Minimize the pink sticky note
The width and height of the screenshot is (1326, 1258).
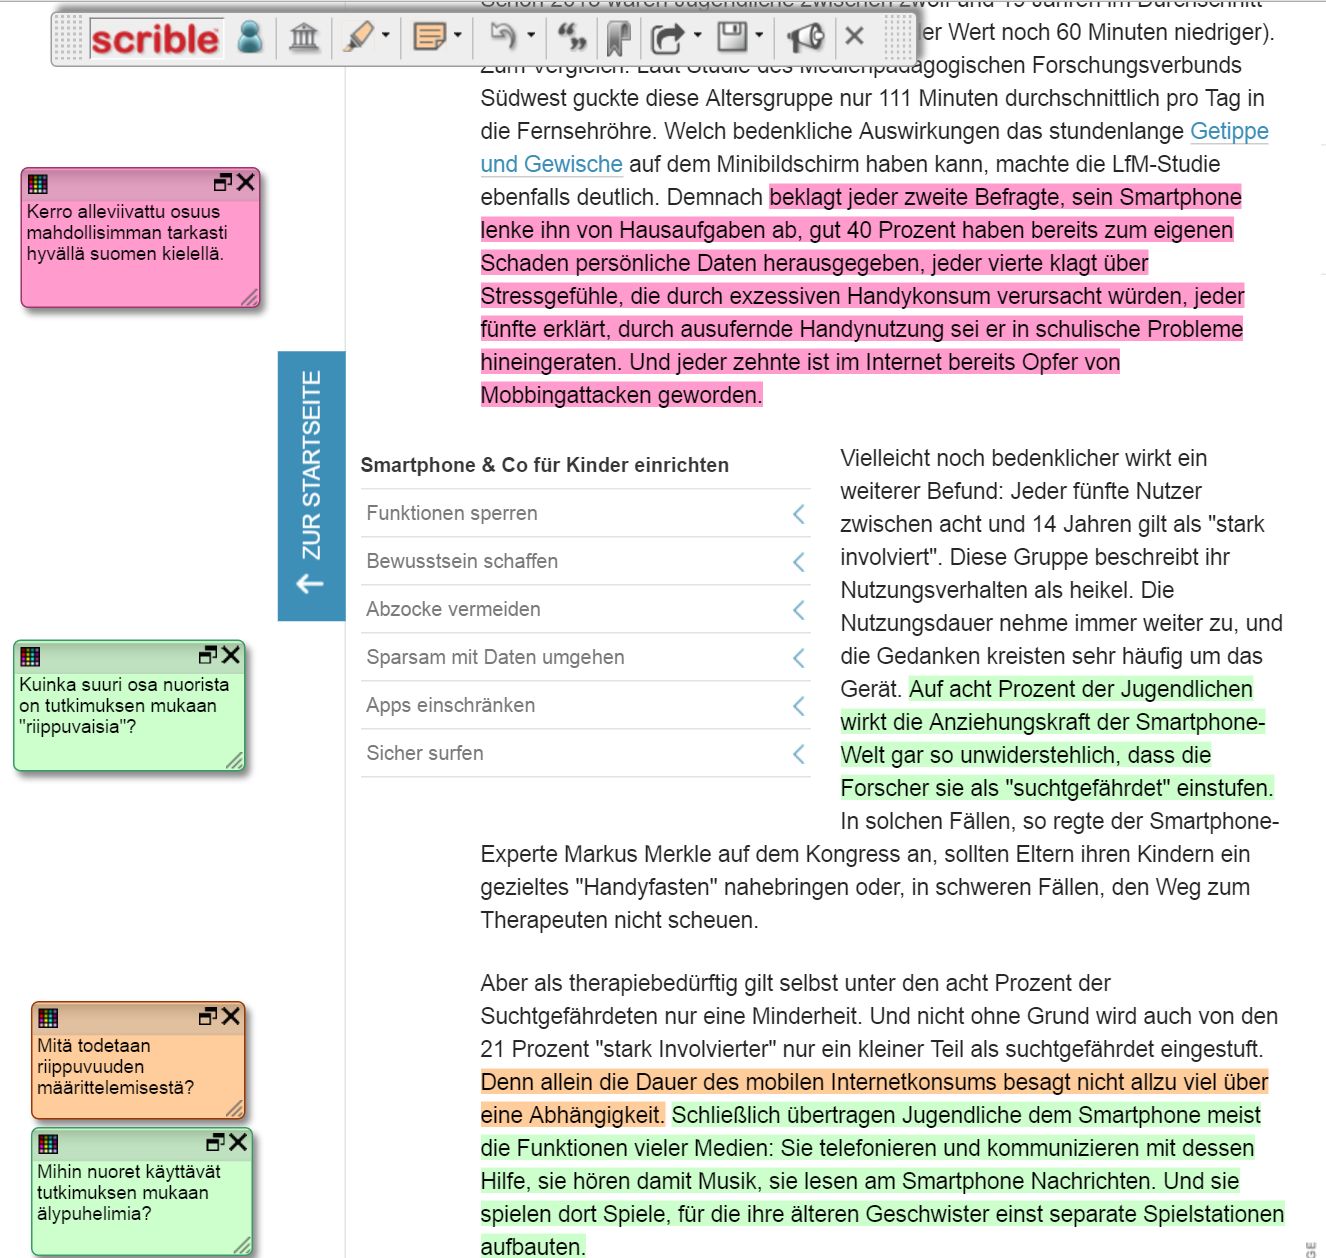coord(223,182)
